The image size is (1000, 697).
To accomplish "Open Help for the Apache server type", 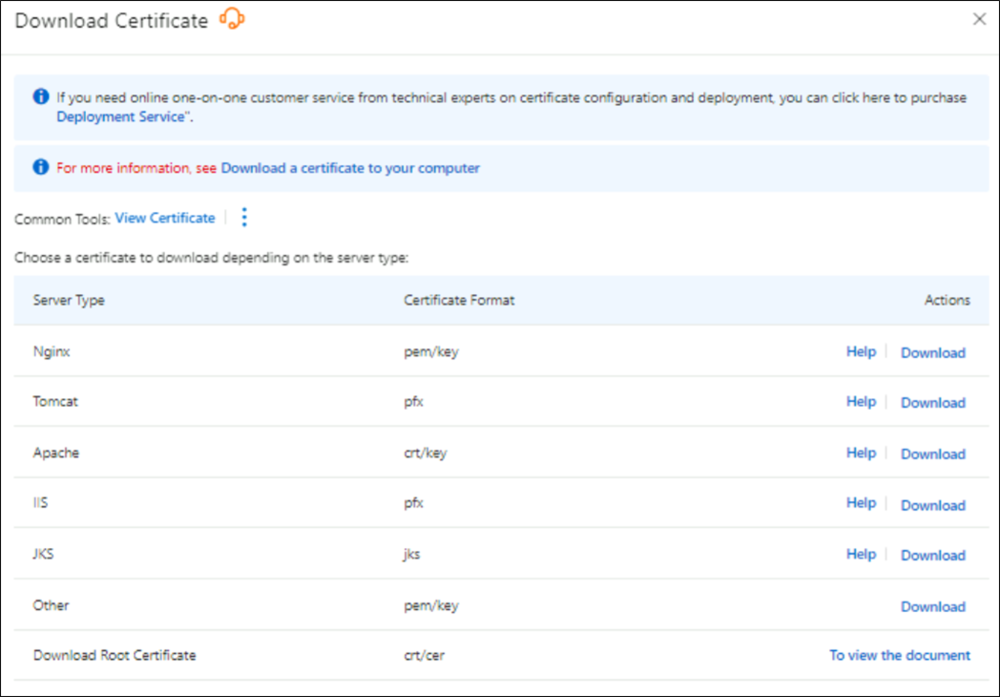I will (x=861, y=453).
